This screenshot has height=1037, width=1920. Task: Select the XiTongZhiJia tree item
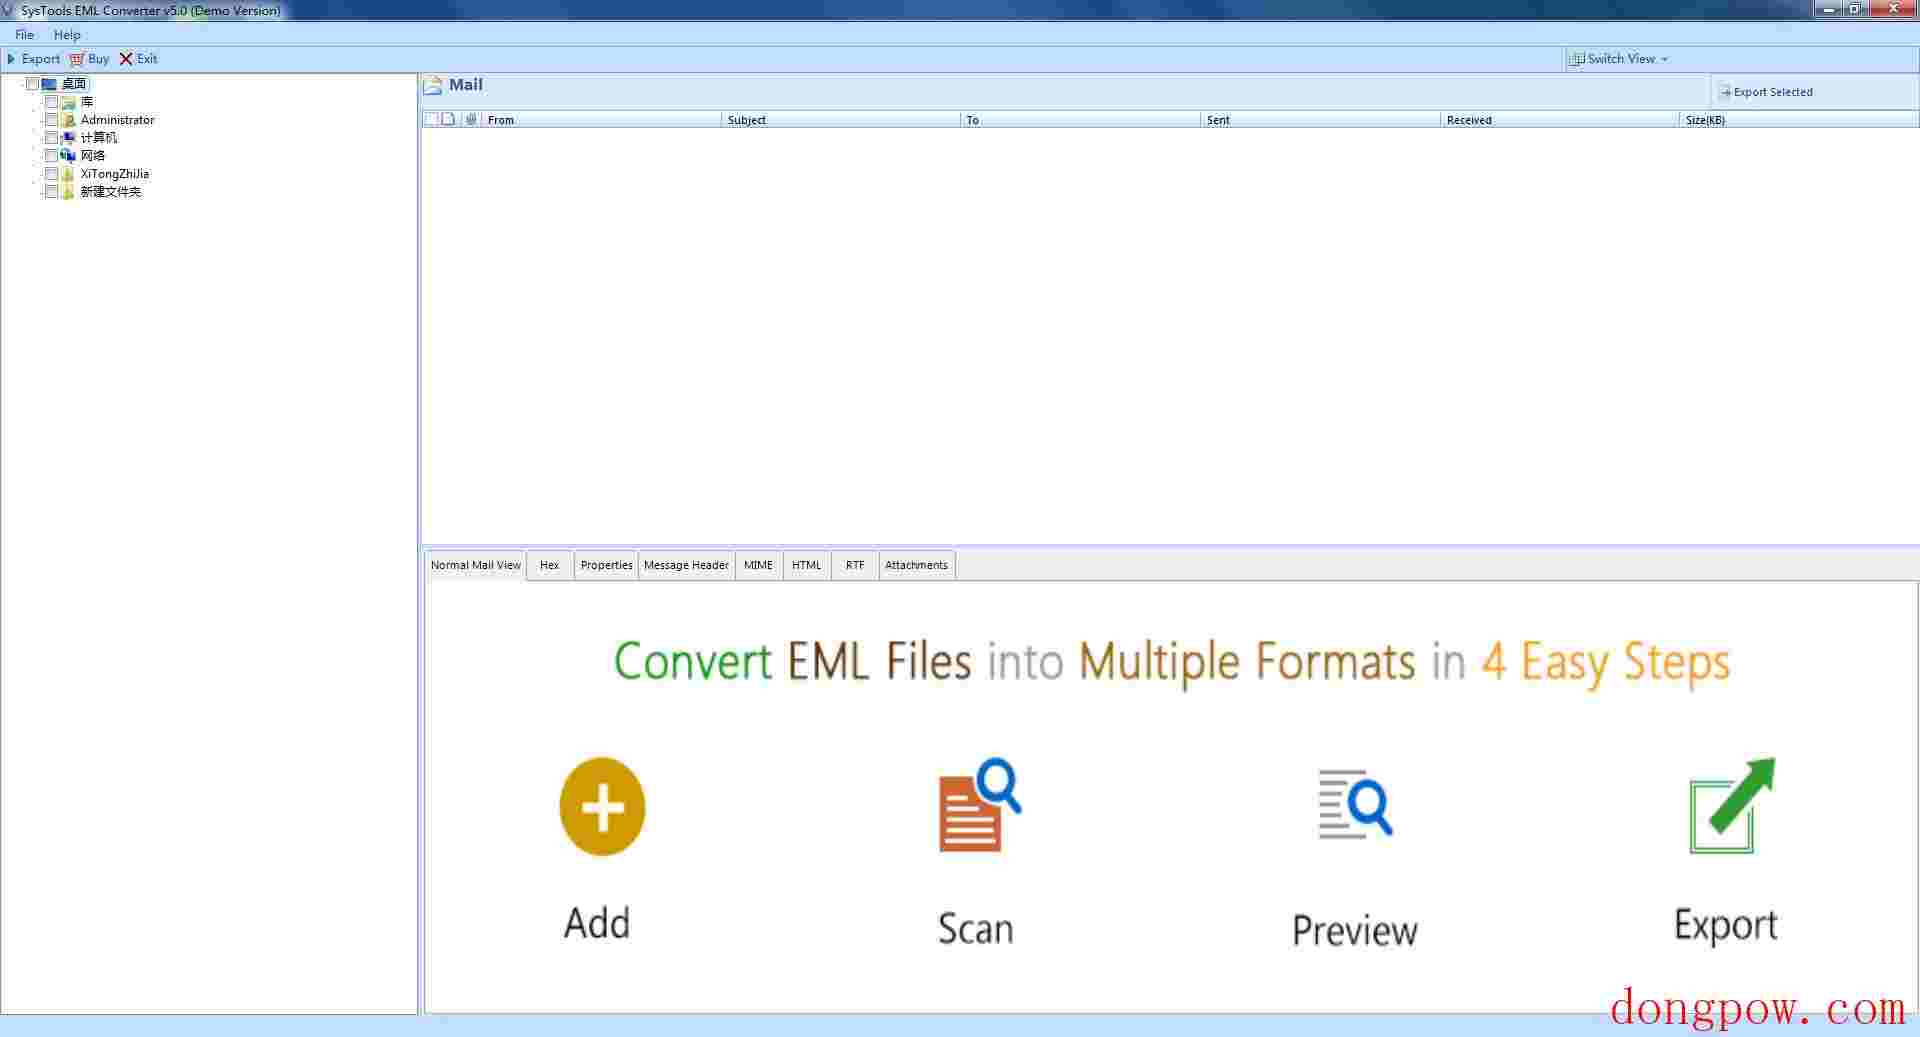(x=115, y=174)
